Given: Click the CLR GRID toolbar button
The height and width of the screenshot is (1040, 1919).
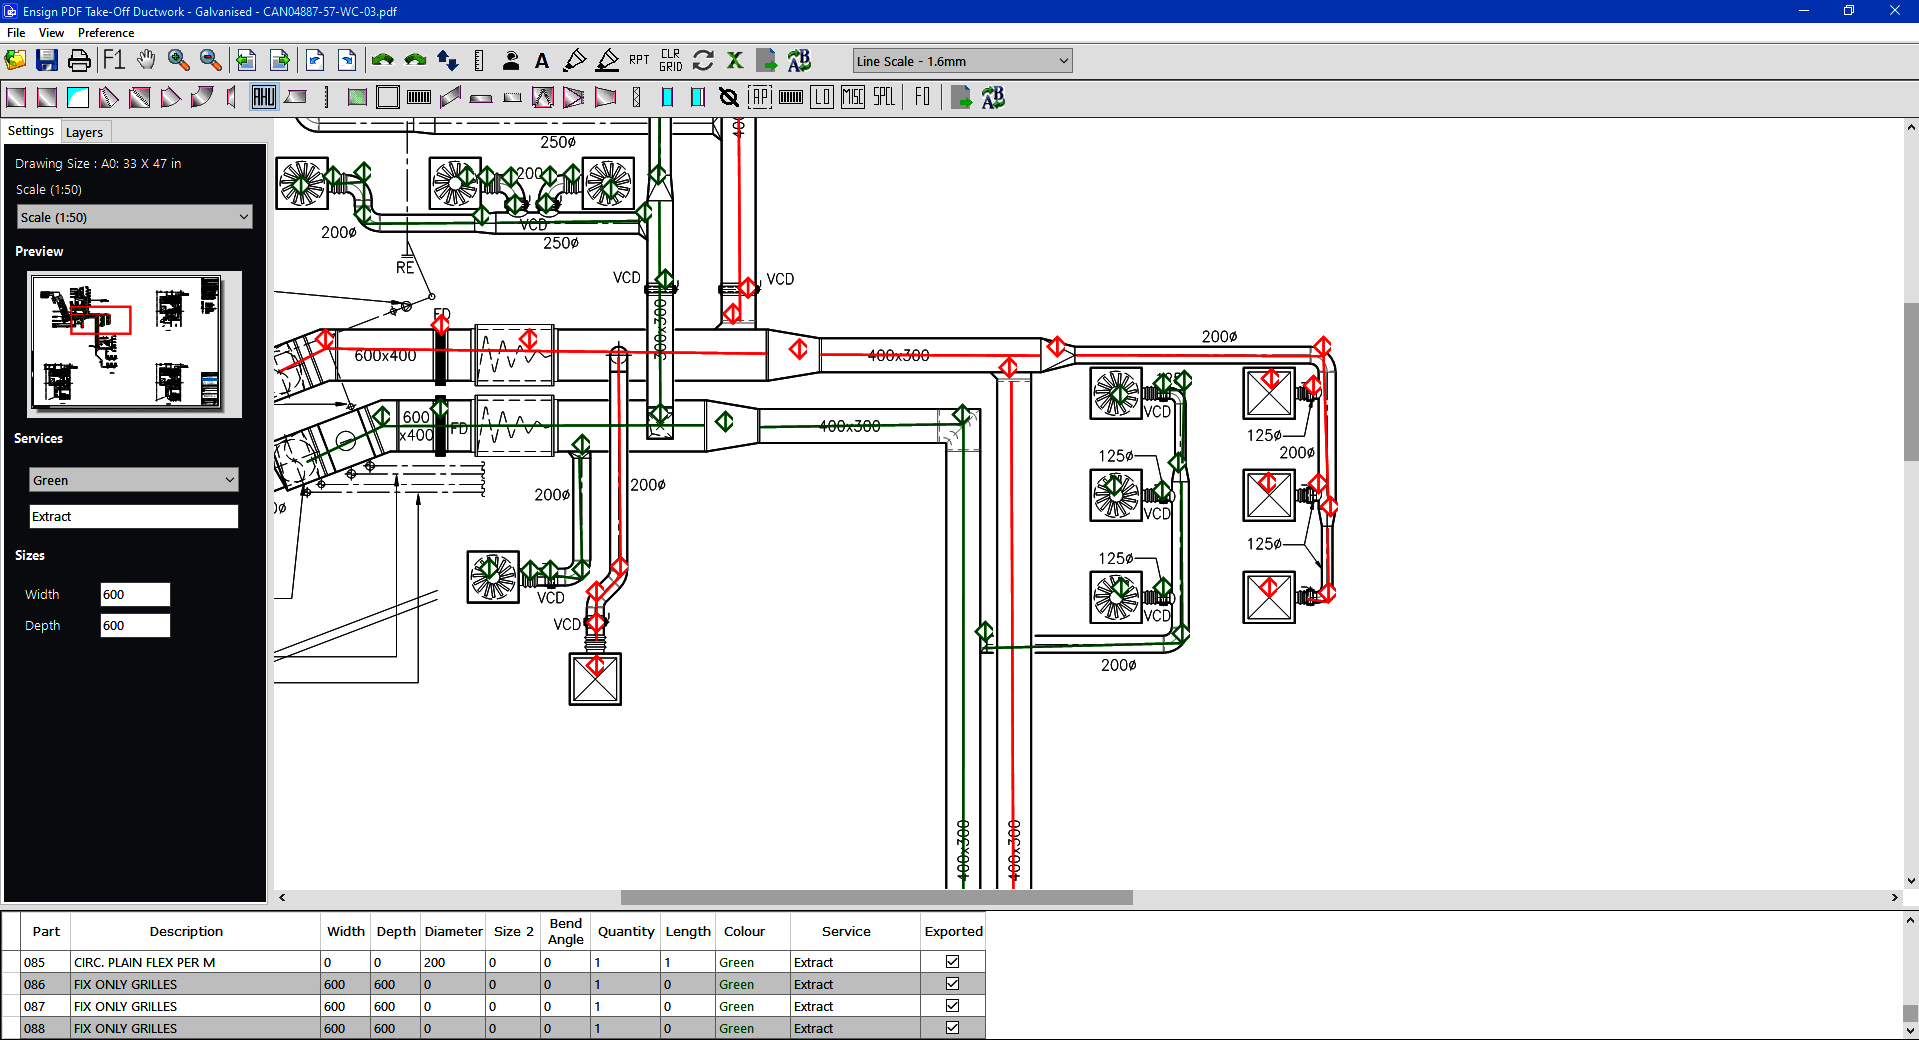Looking at the screenshot, I should [670, 61].
